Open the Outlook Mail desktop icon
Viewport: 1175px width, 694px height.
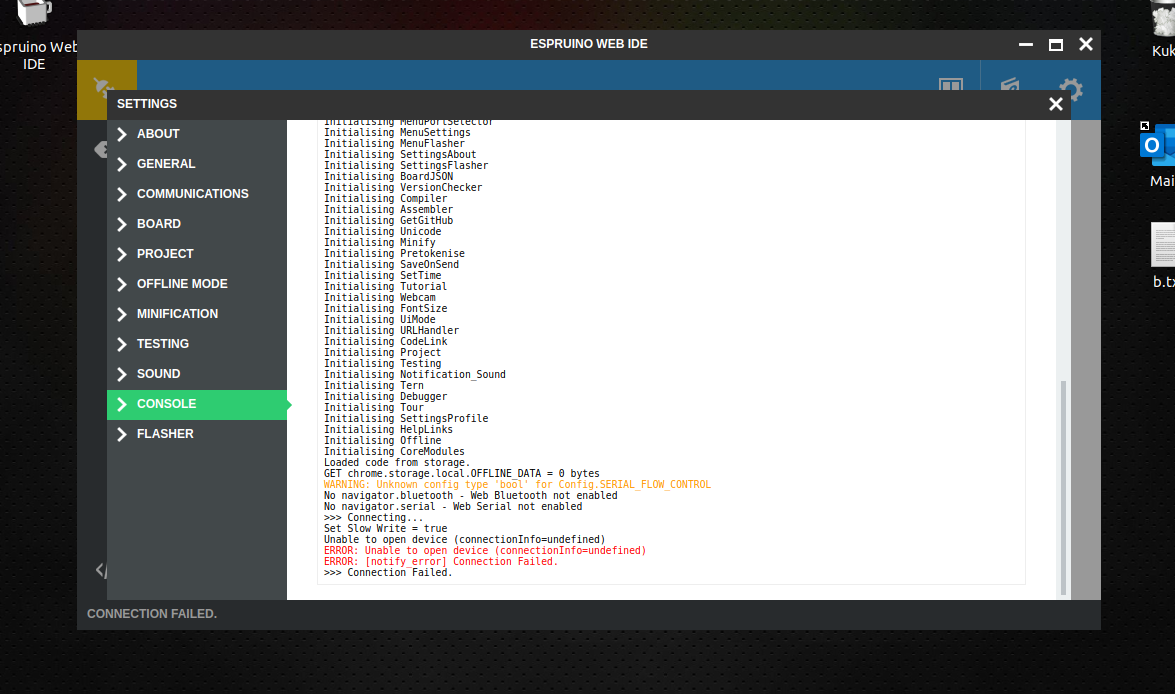1157,155
